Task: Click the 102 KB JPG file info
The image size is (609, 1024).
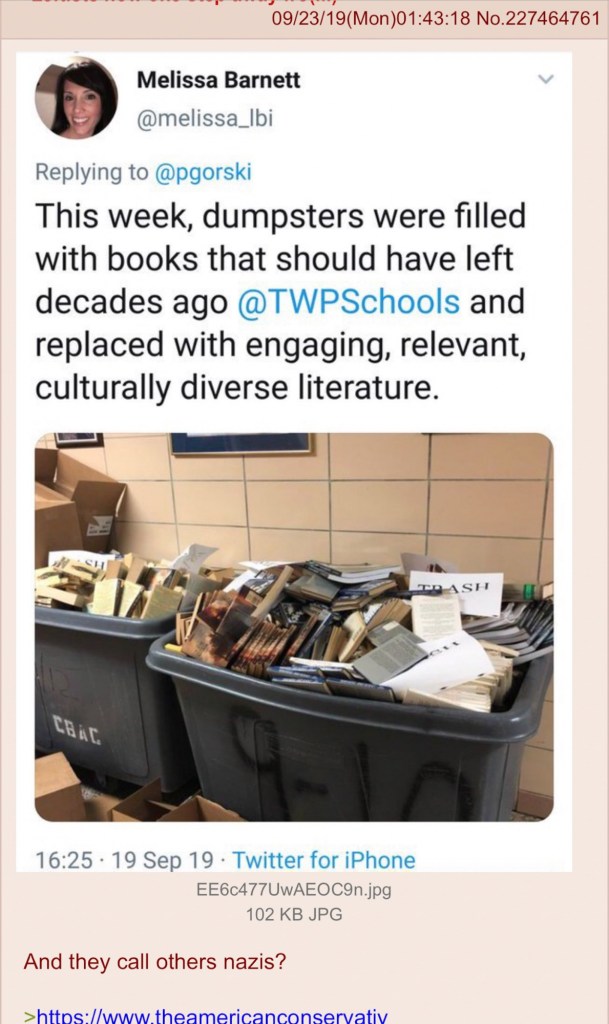Action: point(294,914)
